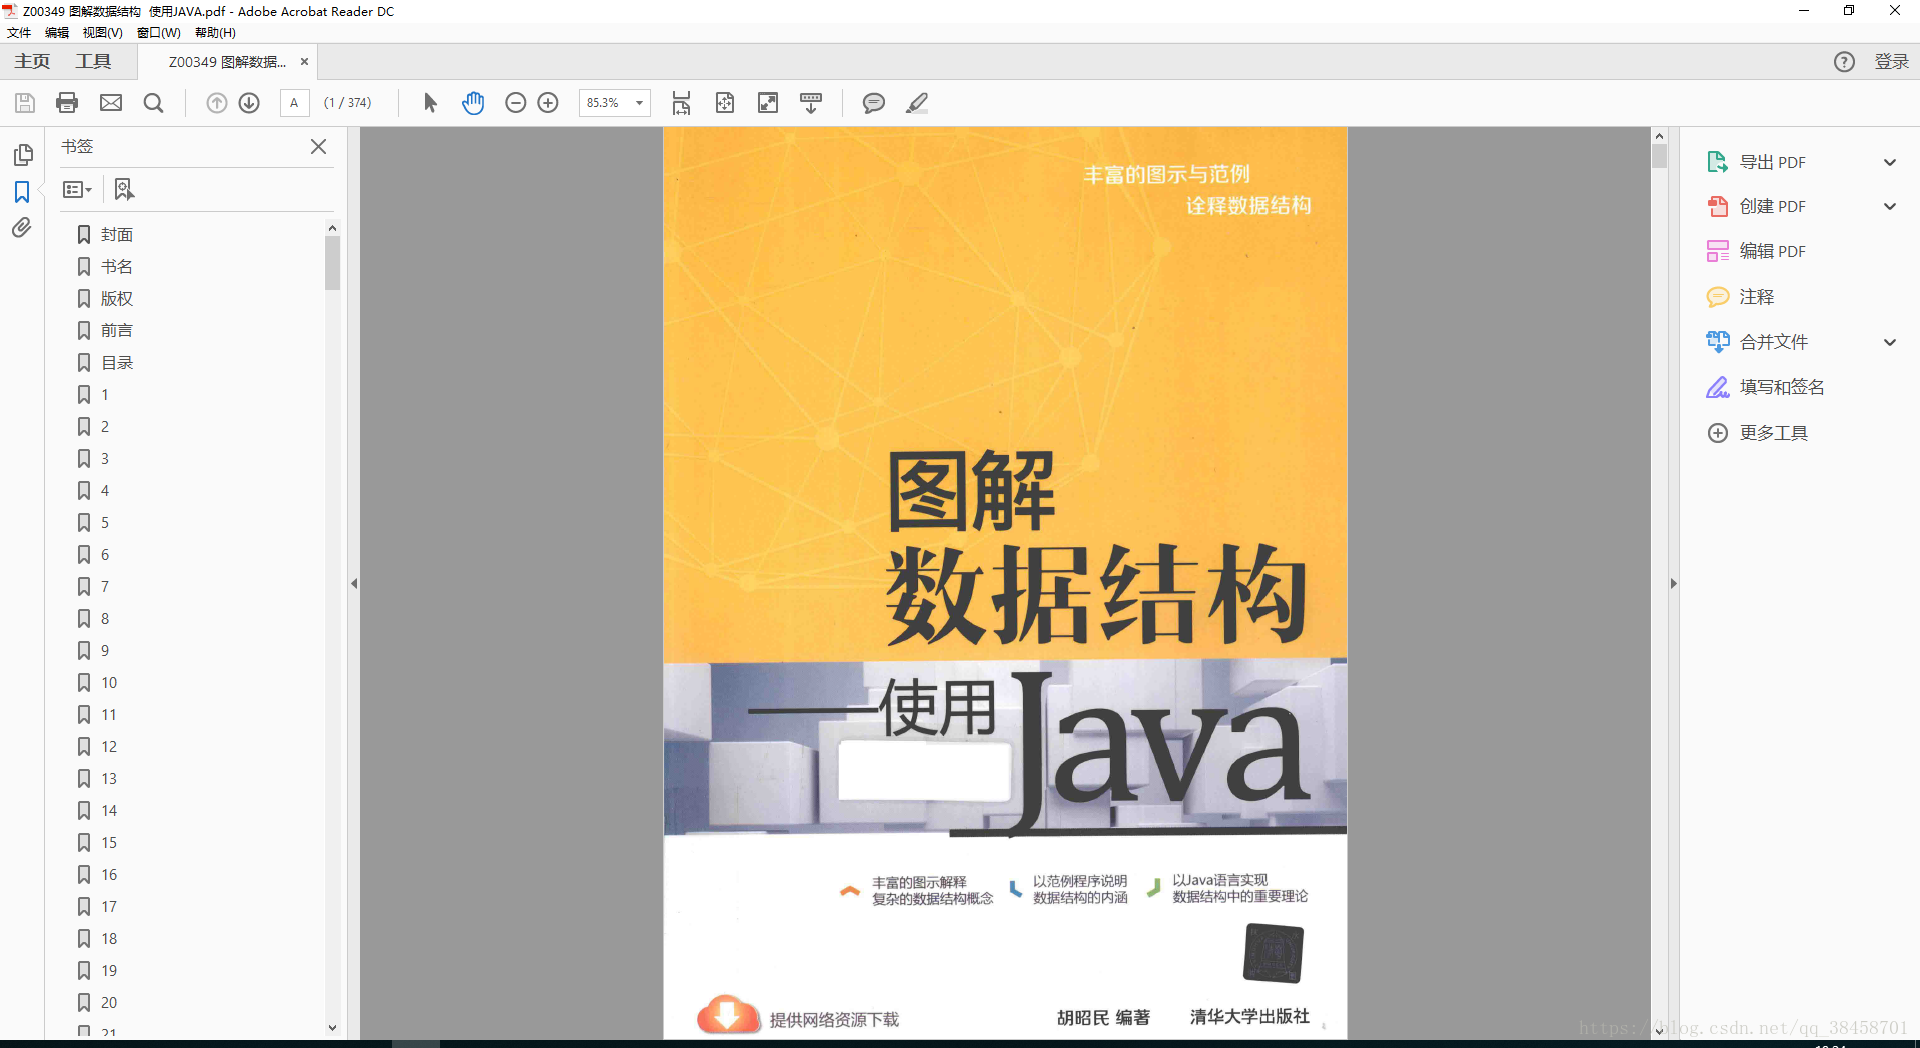
Task: Open the Find text magnifier icon
Action: click(153, 103)
